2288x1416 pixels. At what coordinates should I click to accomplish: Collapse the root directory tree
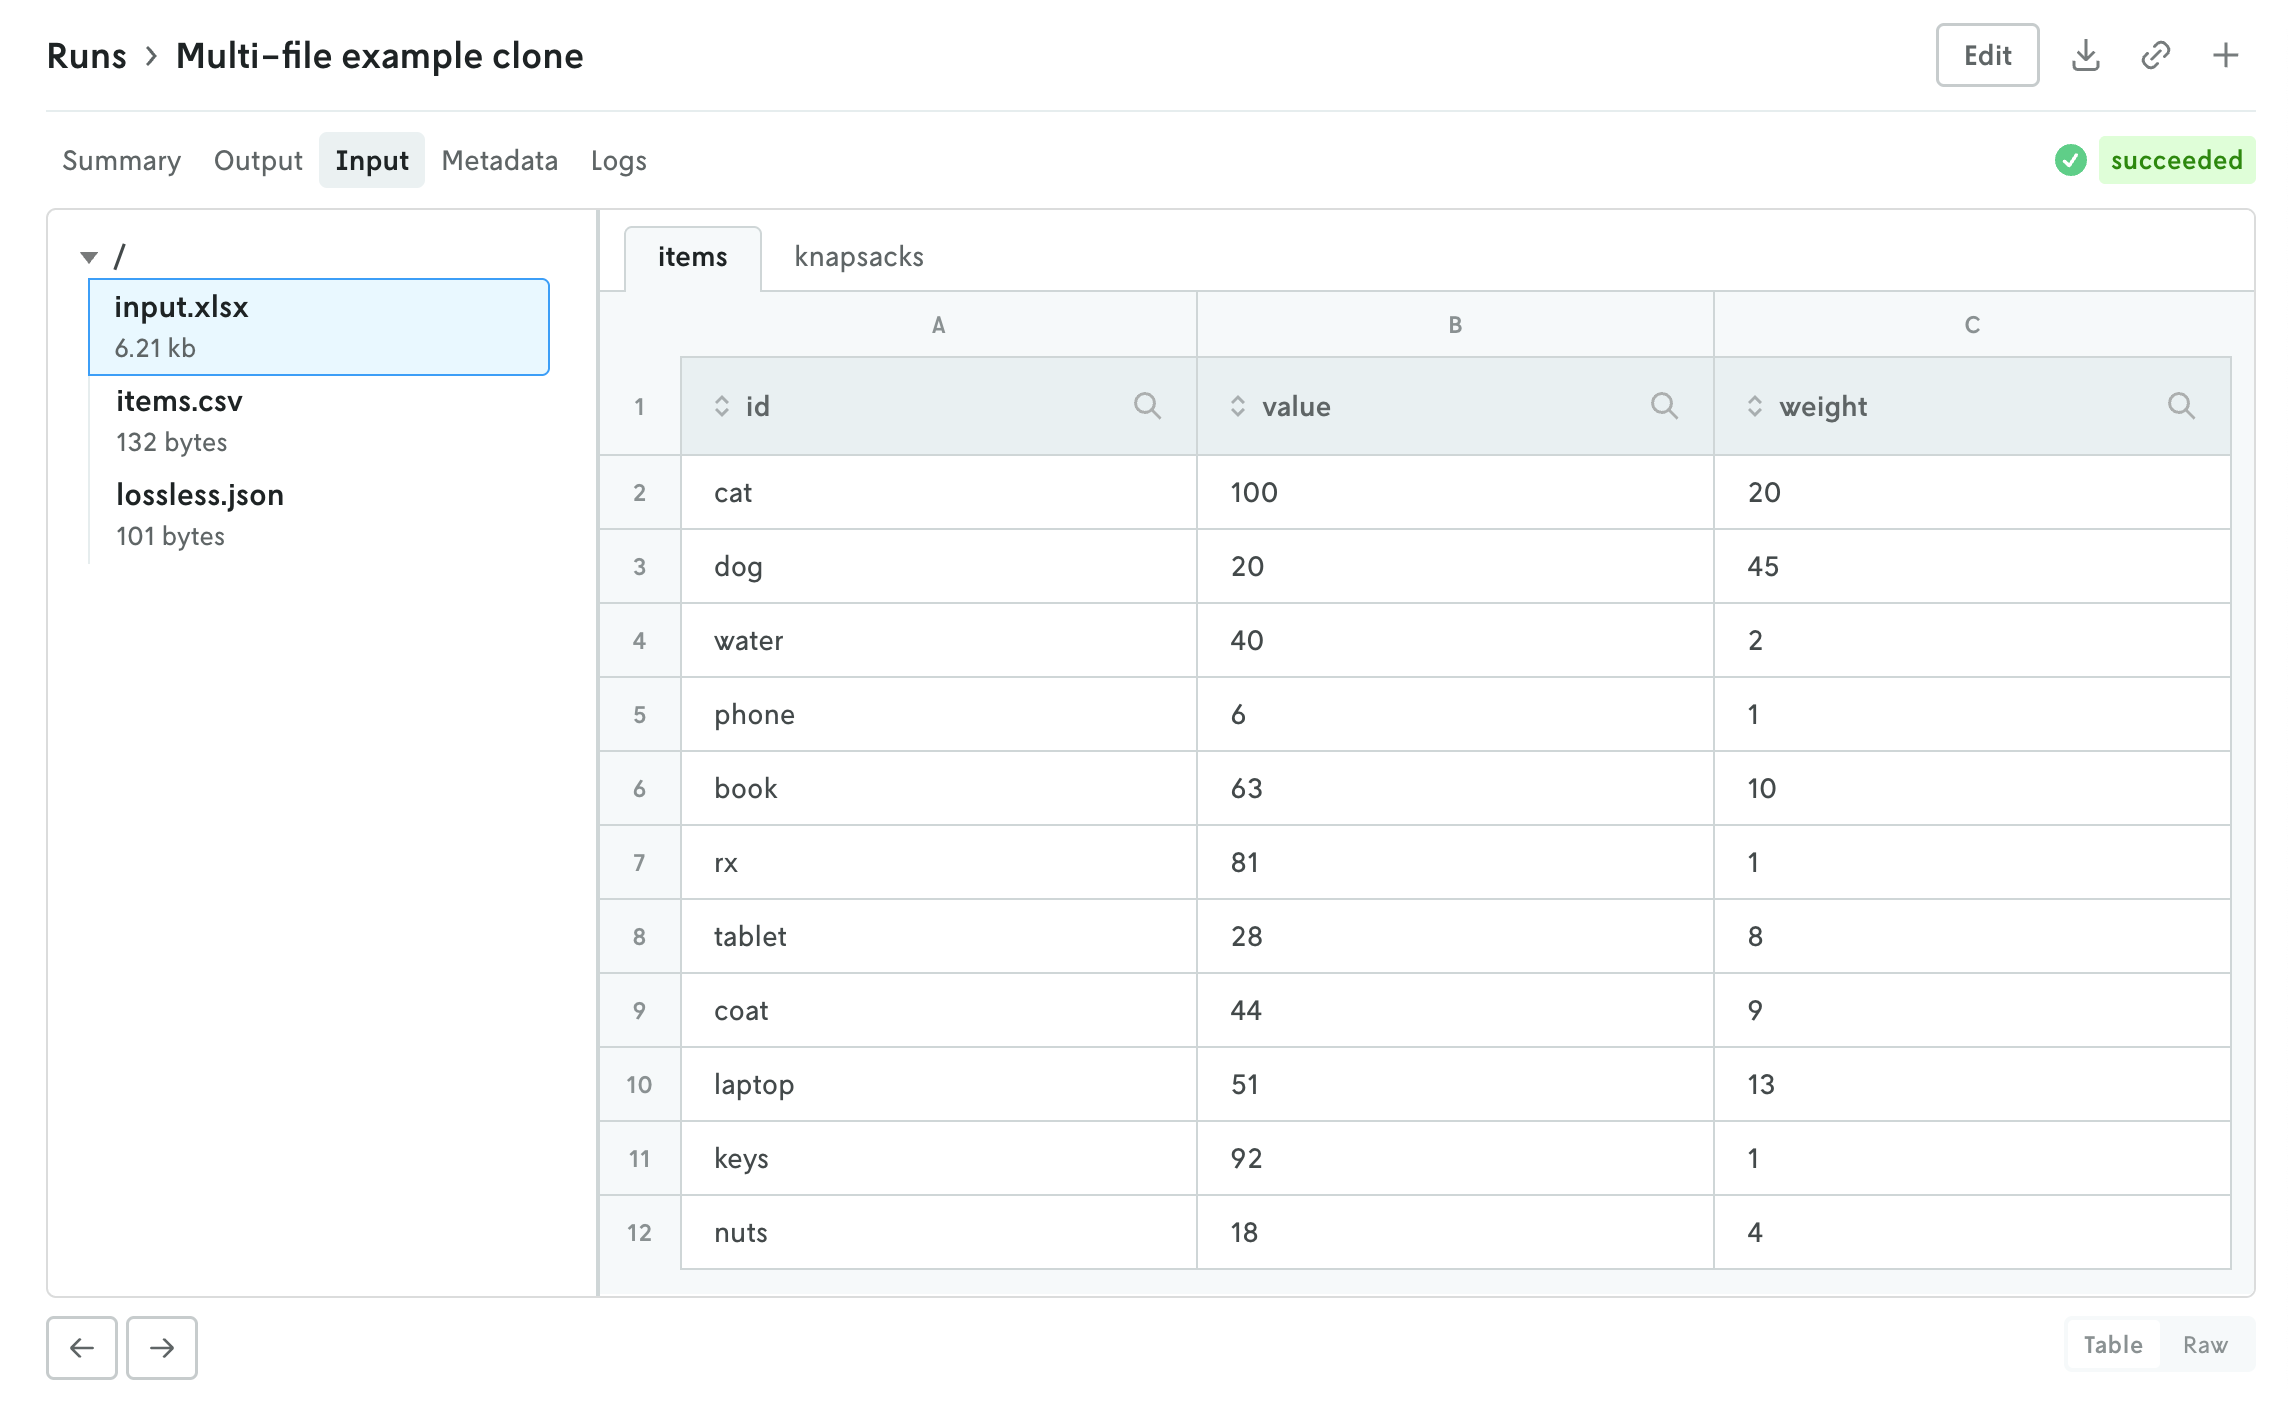click(x=89, y=258)
